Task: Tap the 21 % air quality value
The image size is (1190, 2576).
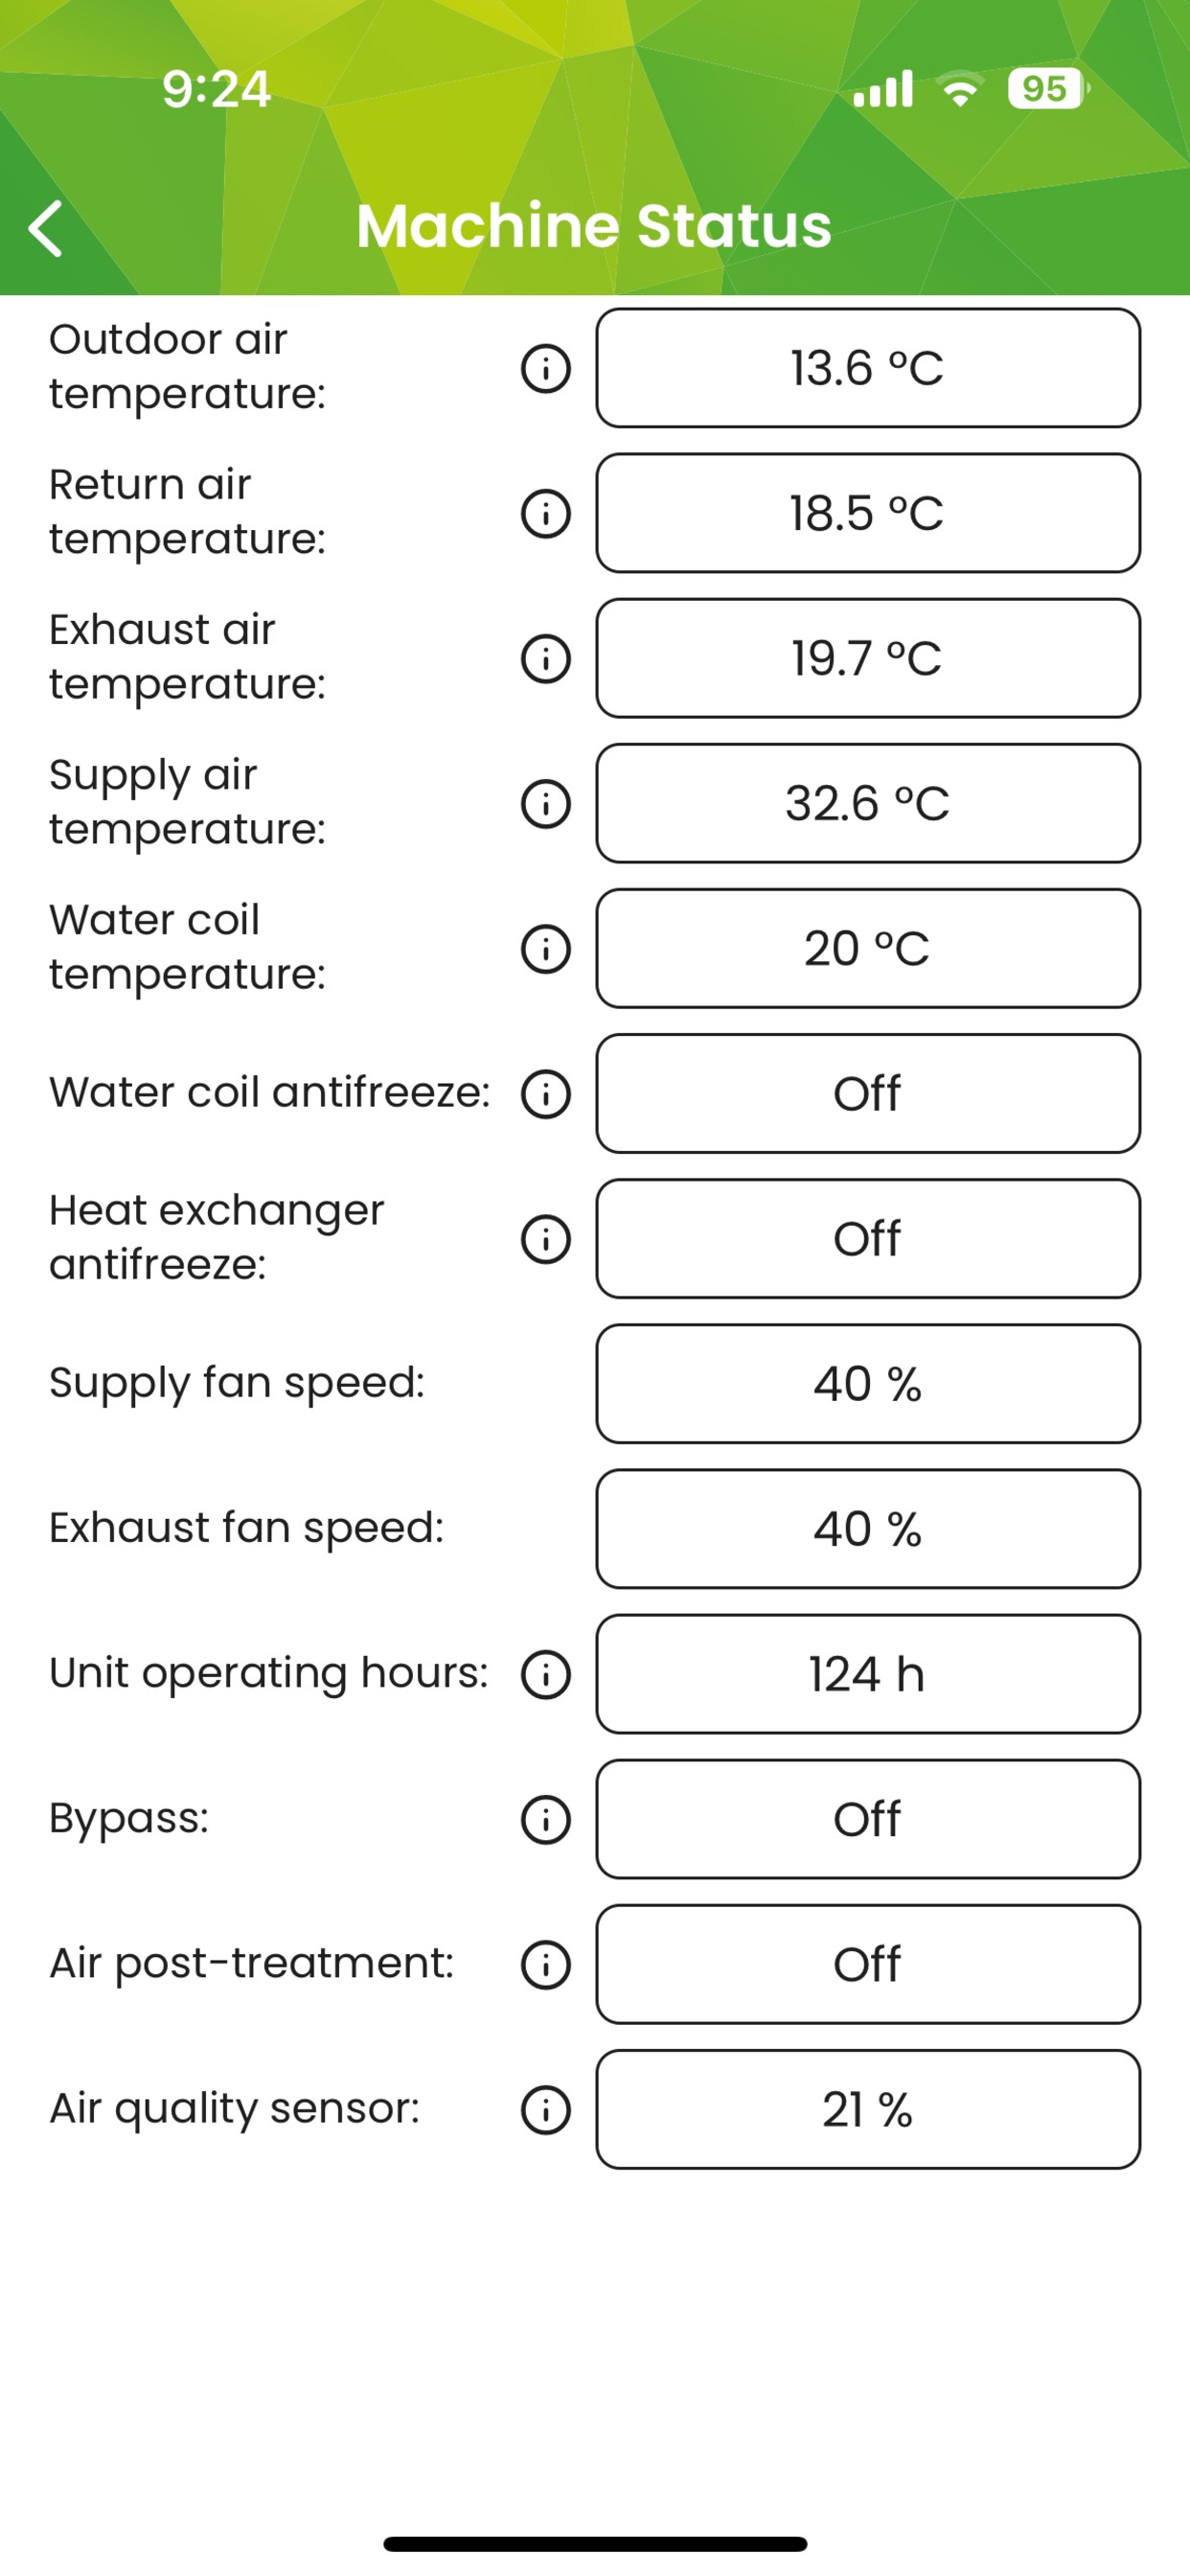Action: click(x=868, y=2109)
